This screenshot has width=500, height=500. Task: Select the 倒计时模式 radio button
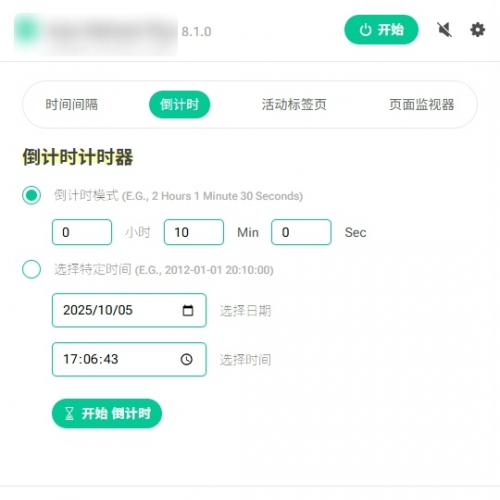tap(32, 195)
